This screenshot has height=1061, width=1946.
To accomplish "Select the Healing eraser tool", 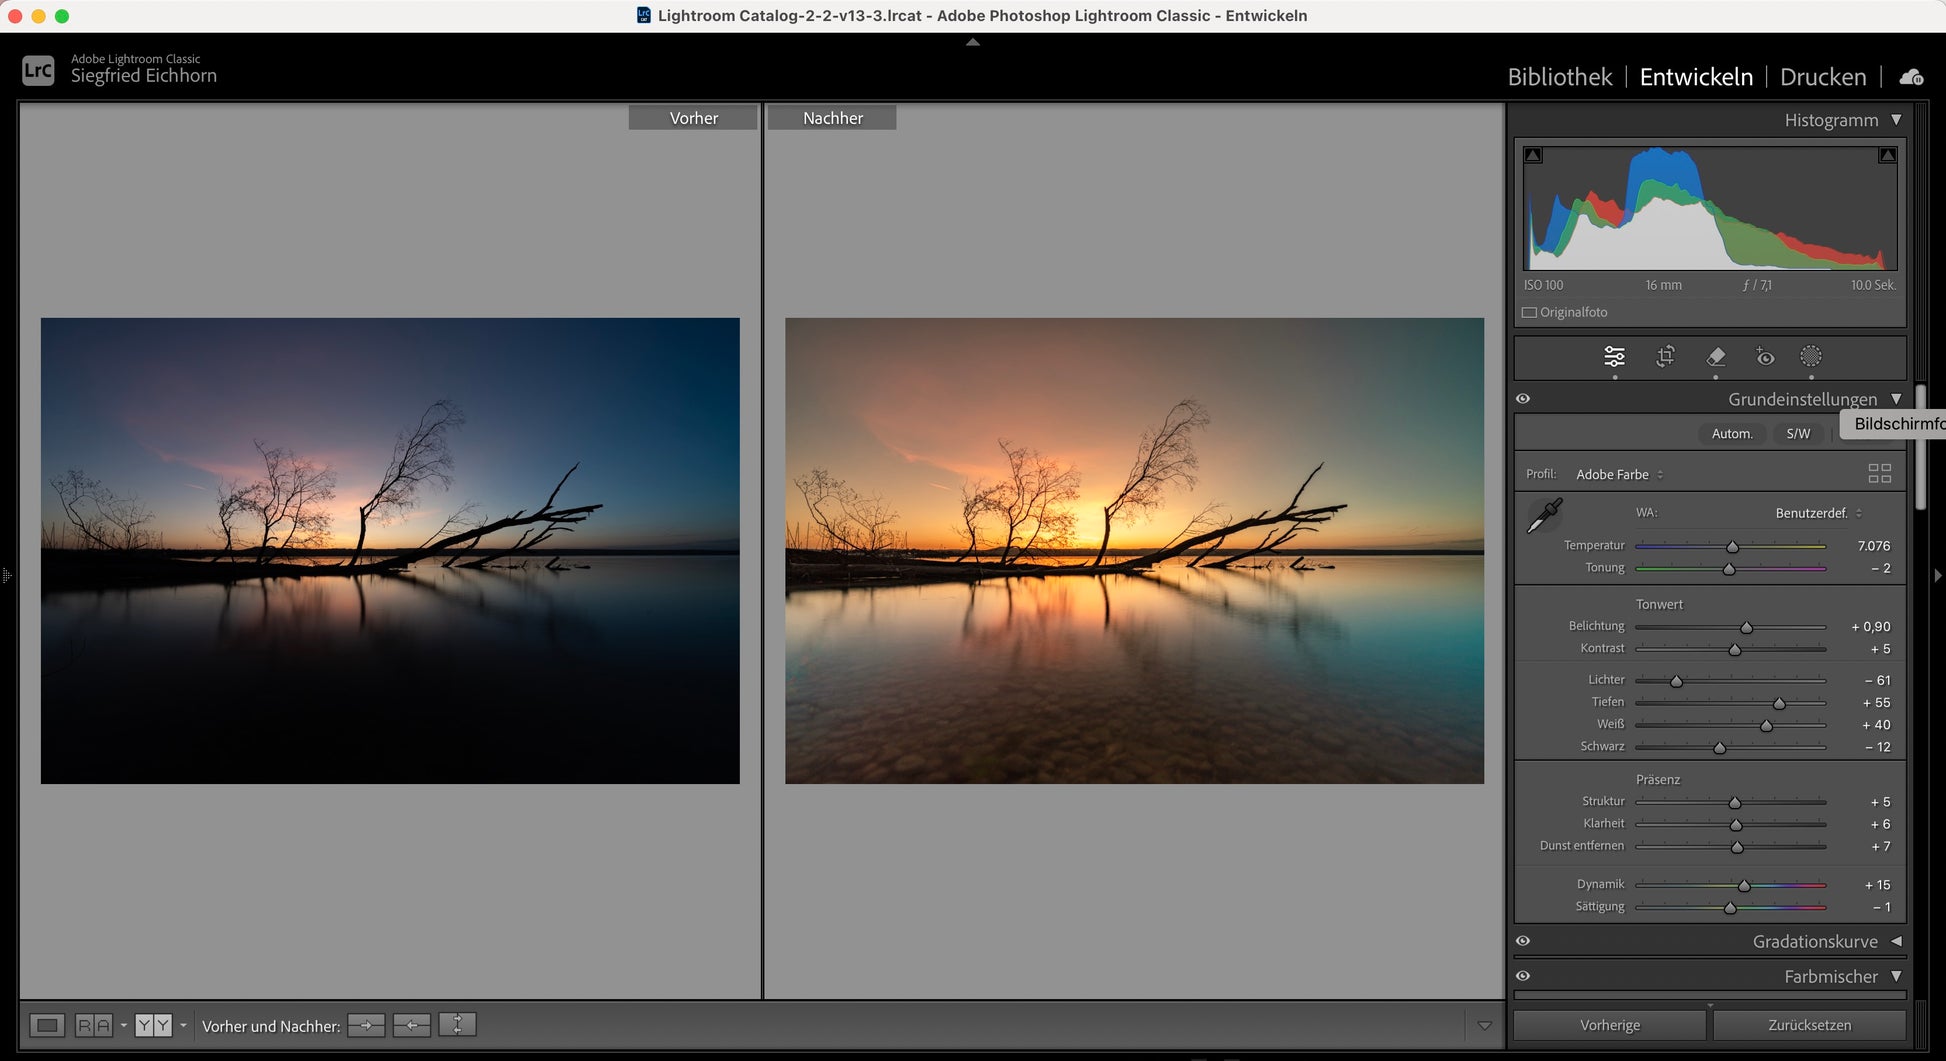I will point(1716,357).
